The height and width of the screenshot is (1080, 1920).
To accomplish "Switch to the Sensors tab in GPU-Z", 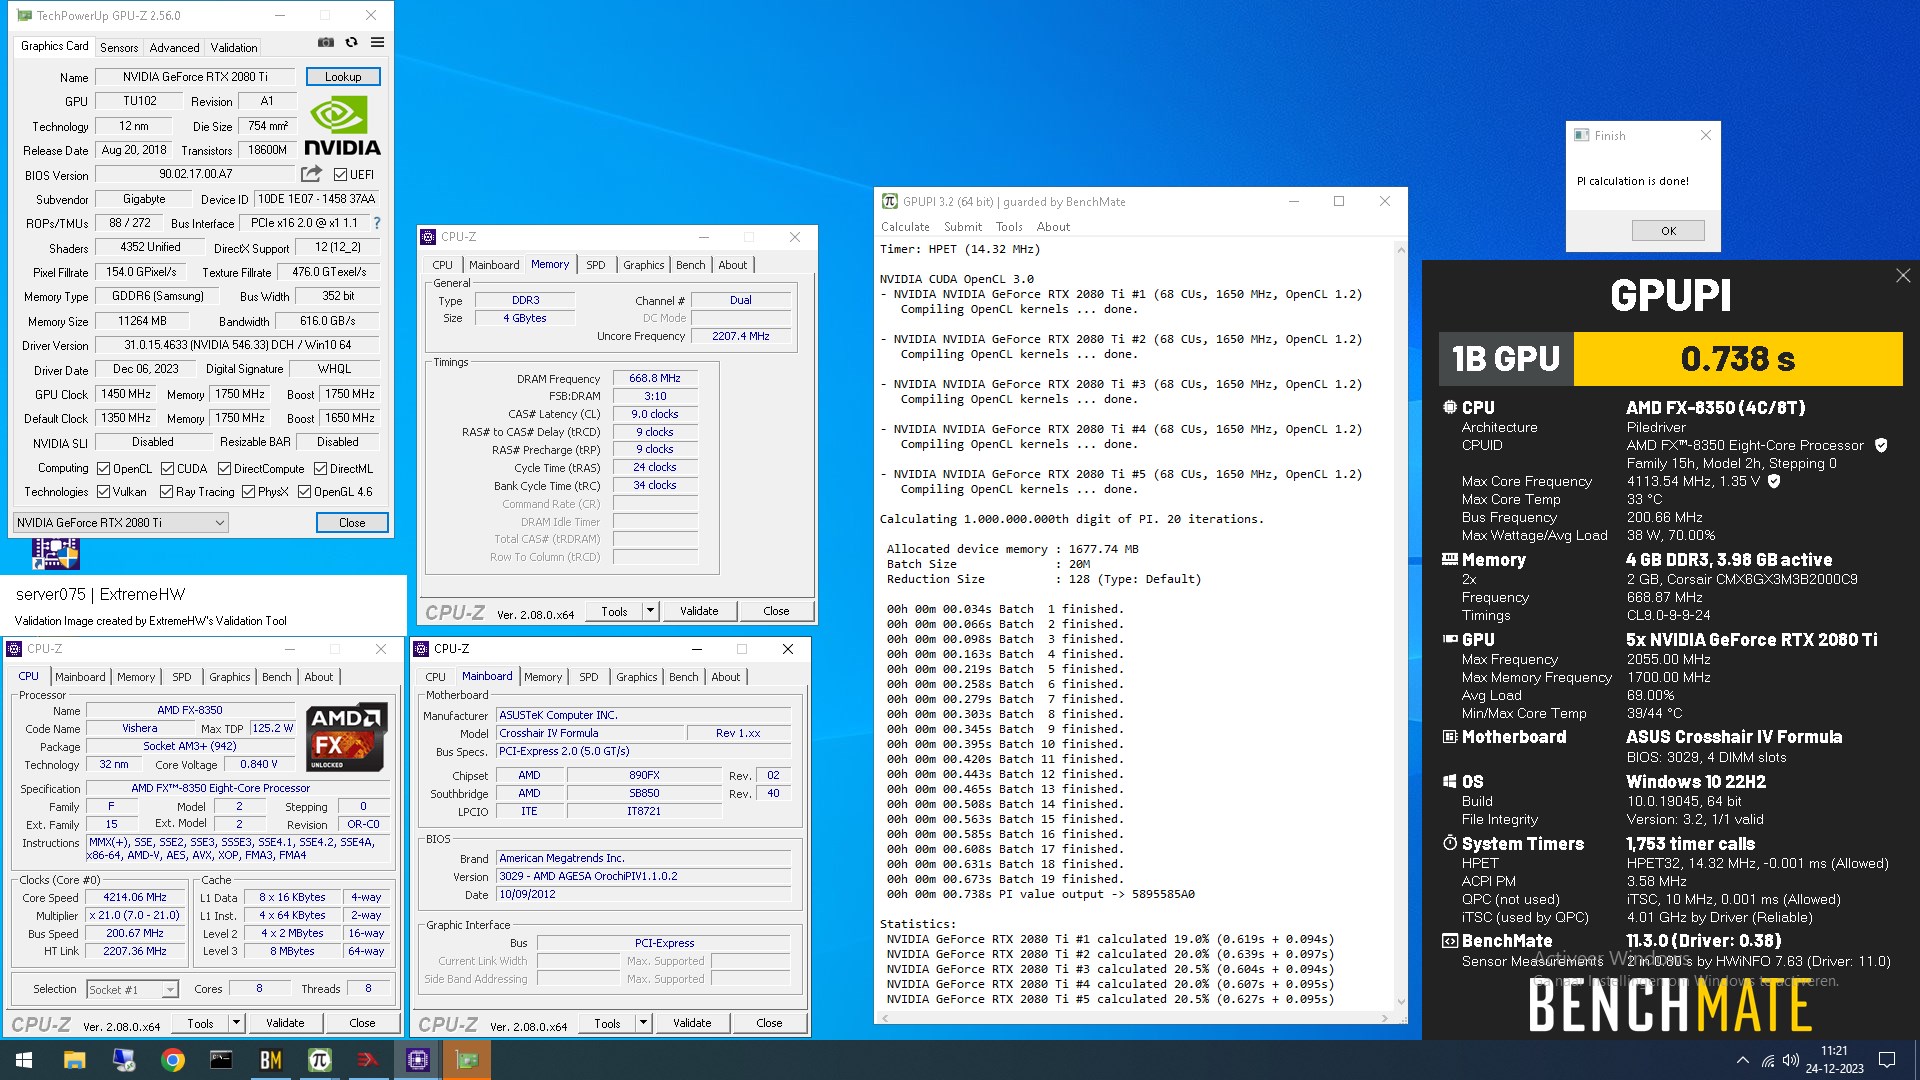I will pos(119,47).
